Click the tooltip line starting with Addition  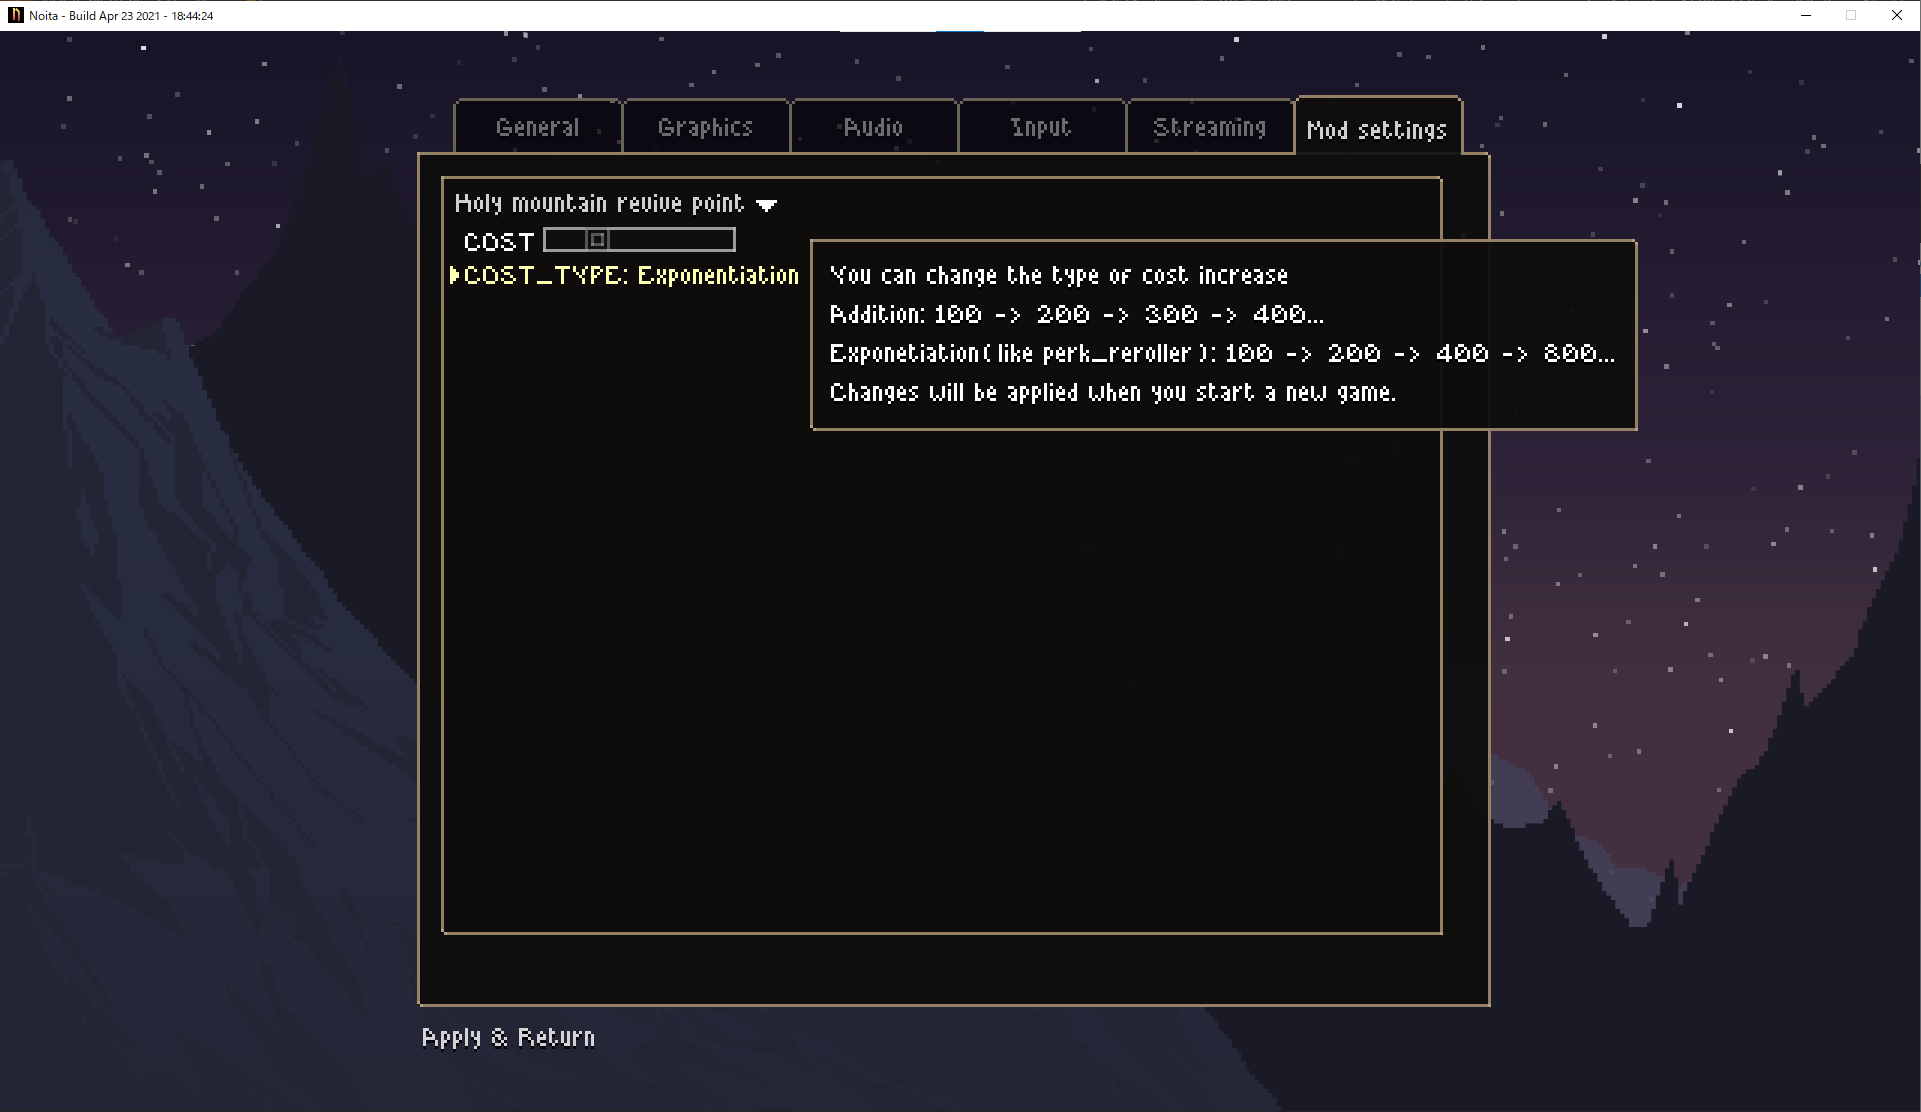[1077, 314]
